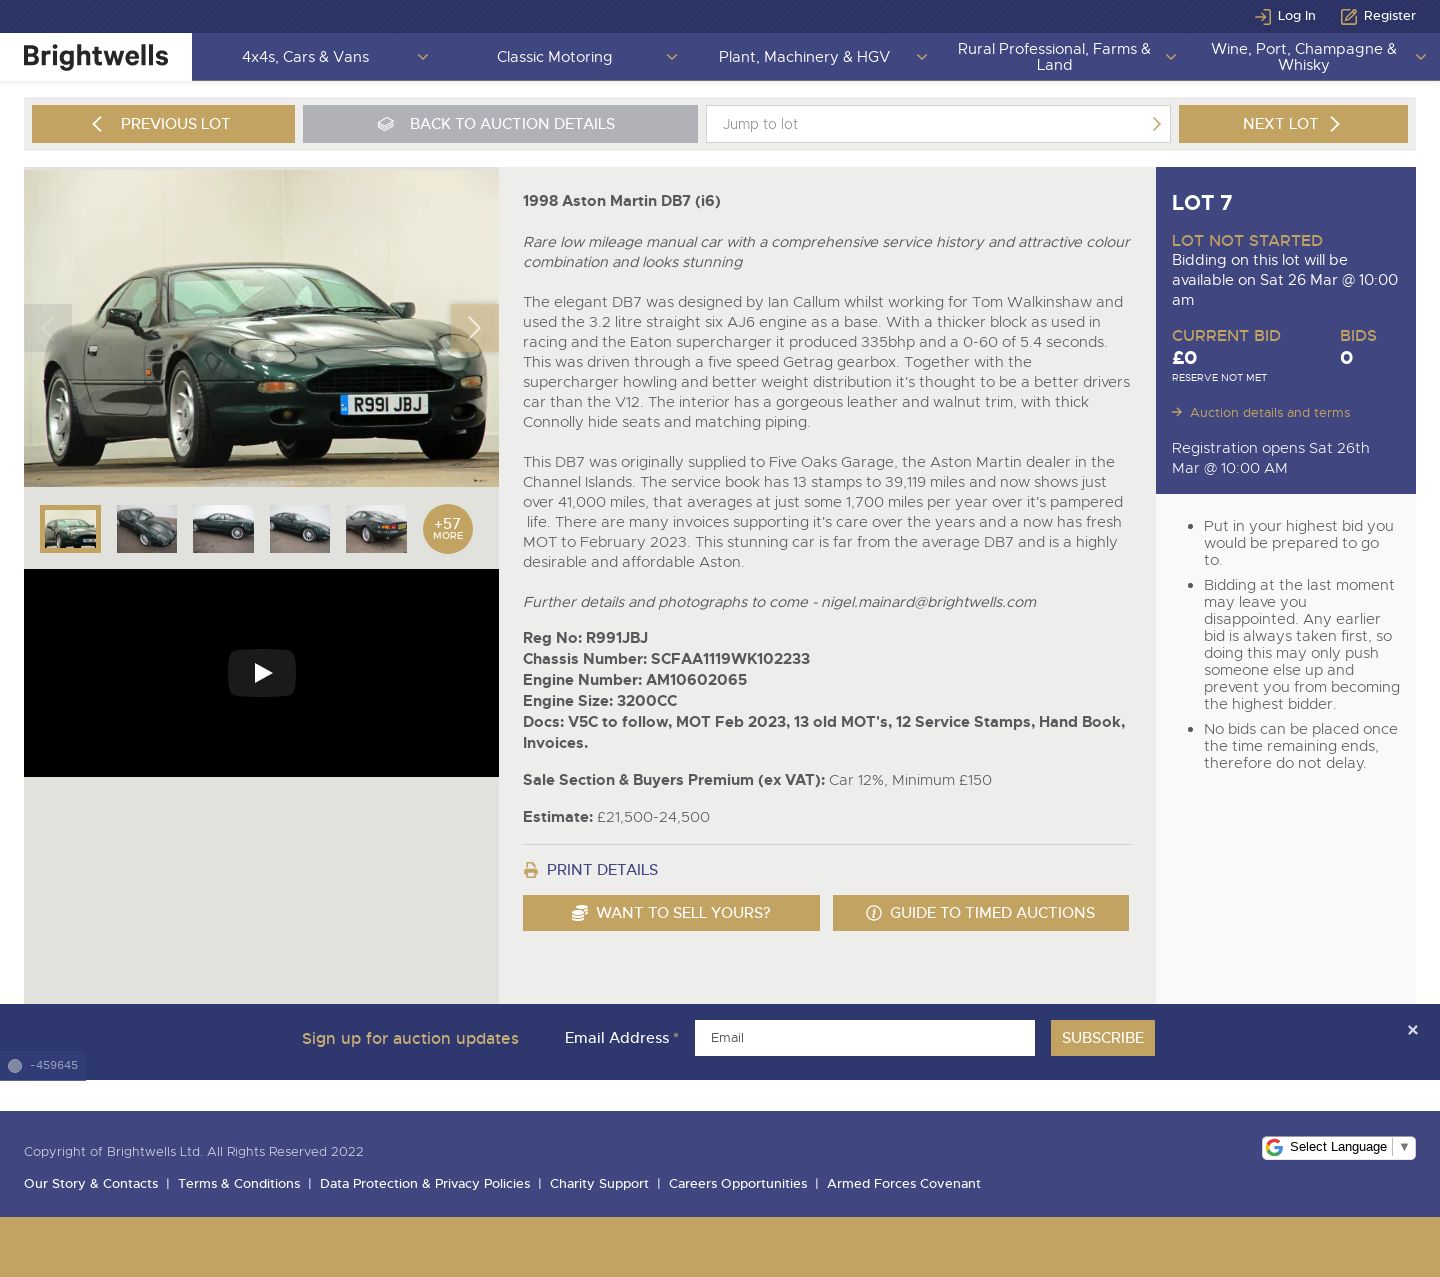The width and height of the screenshot is (1440, 1277).
Task: Click the Log In icon
Action: [x=1263, y=16]
